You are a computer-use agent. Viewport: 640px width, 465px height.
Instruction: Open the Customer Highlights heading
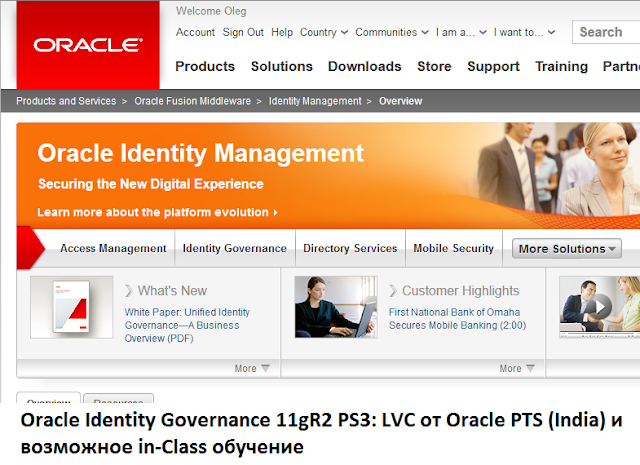(x=460, y=291)
